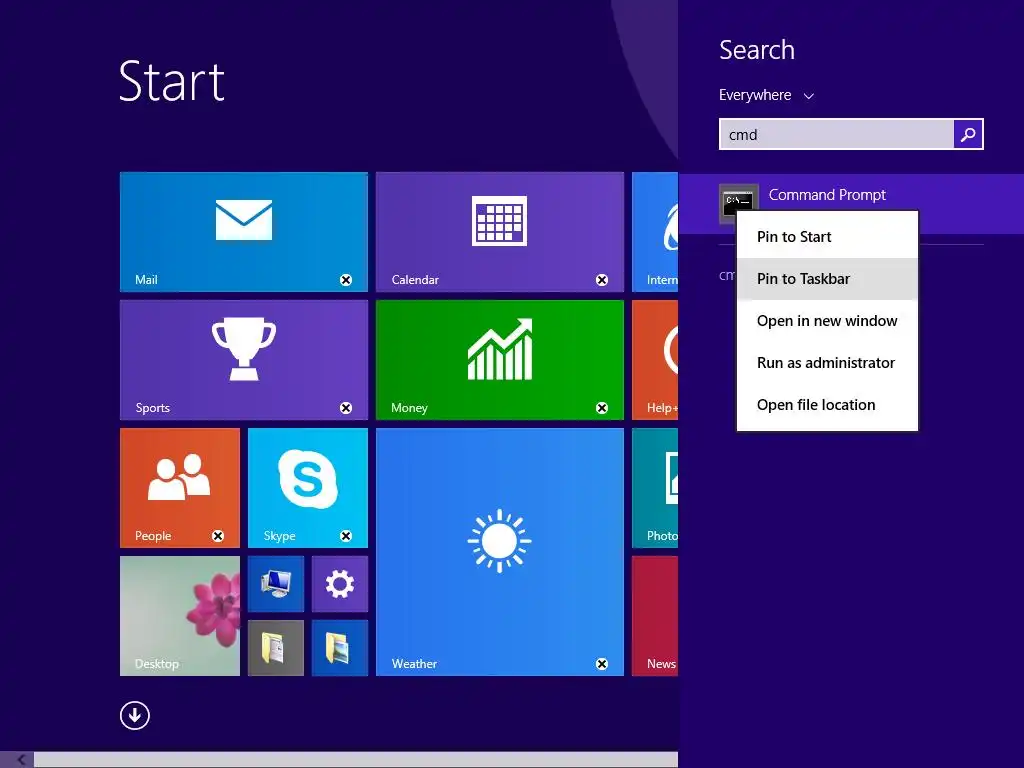Select Open file location
This screenshot has width=1024, height=768.
click(x=827, y=405)
